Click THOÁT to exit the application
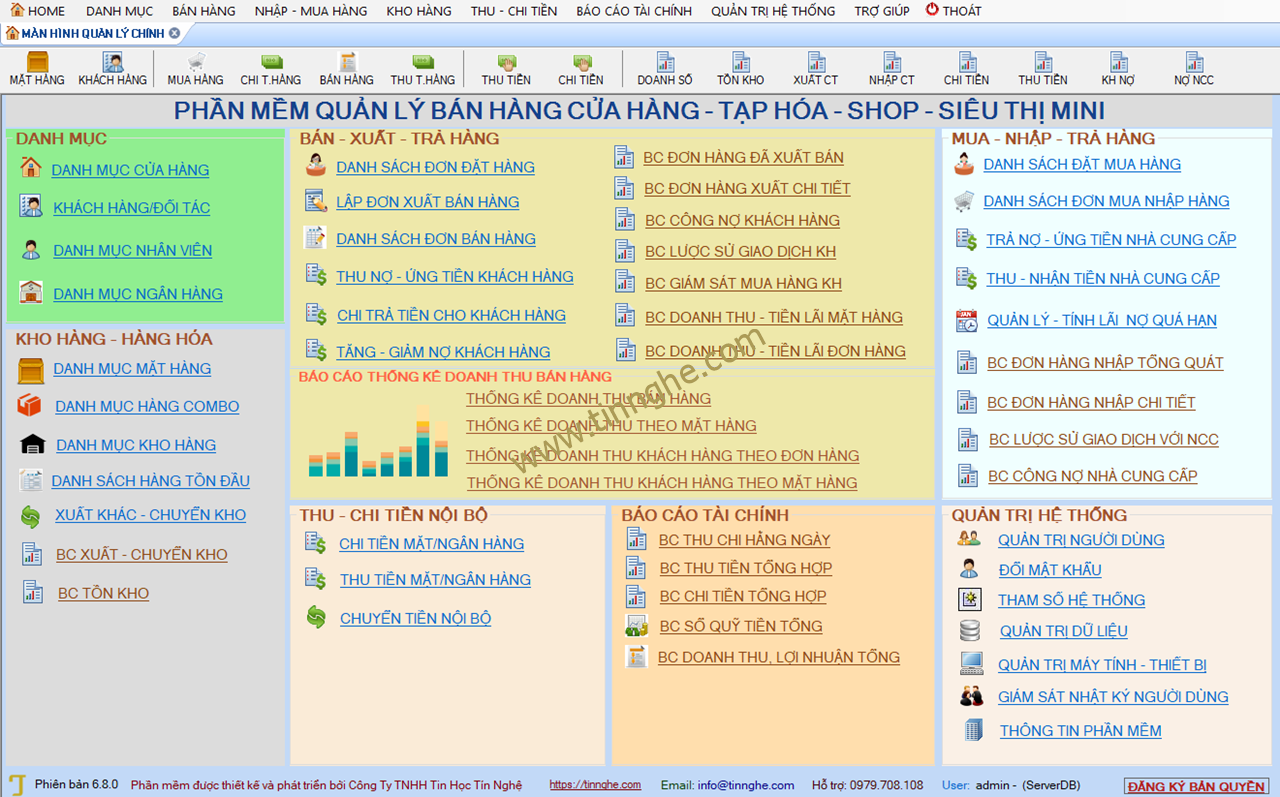 [x=953, y=11]
